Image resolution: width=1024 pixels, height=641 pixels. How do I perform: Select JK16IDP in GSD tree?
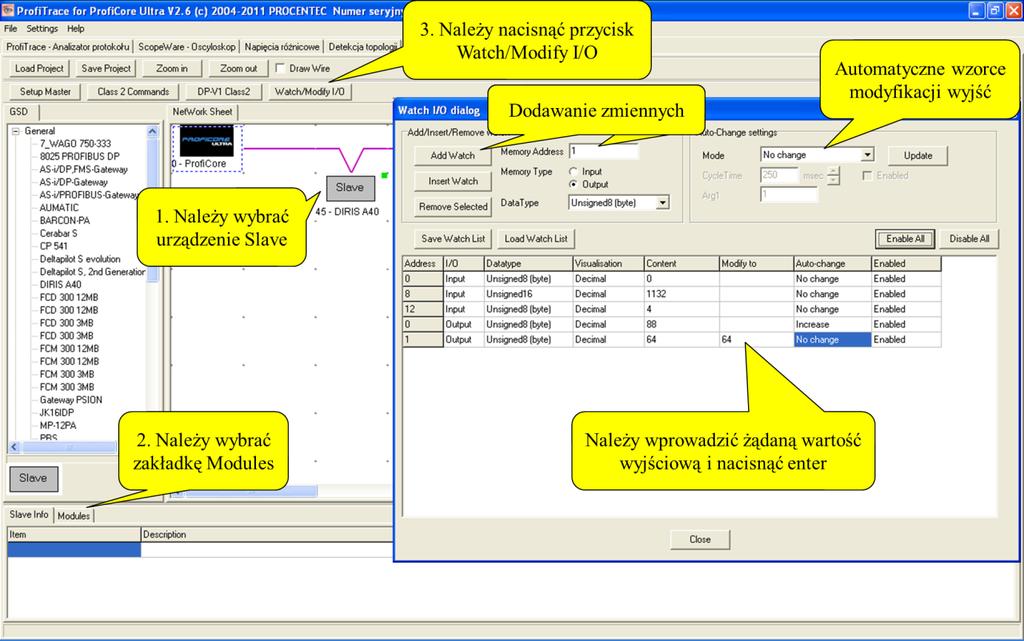56,413
